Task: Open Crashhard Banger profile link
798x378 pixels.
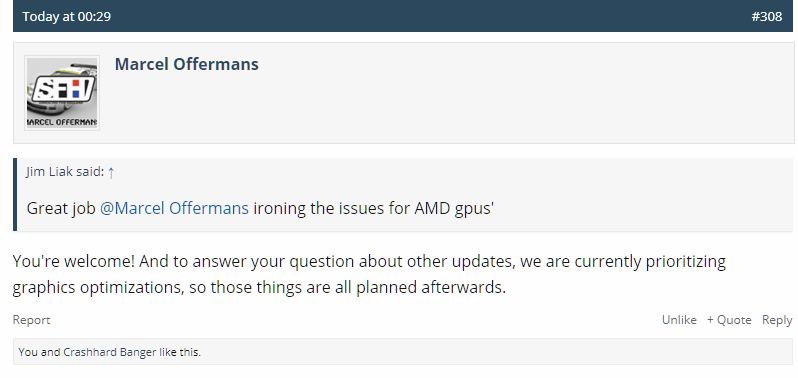Action: coord(109,352)
